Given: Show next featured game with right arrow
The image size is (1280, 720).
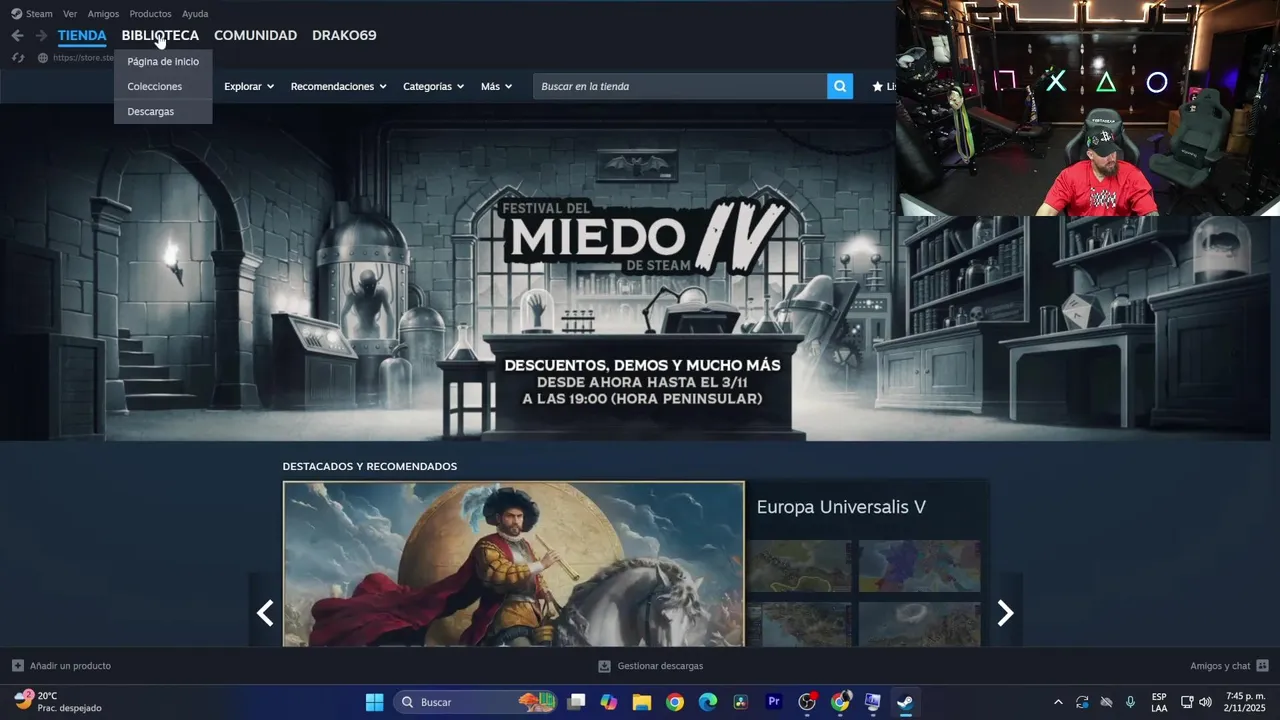Looking at the screenshot, I should (1006, 613).
